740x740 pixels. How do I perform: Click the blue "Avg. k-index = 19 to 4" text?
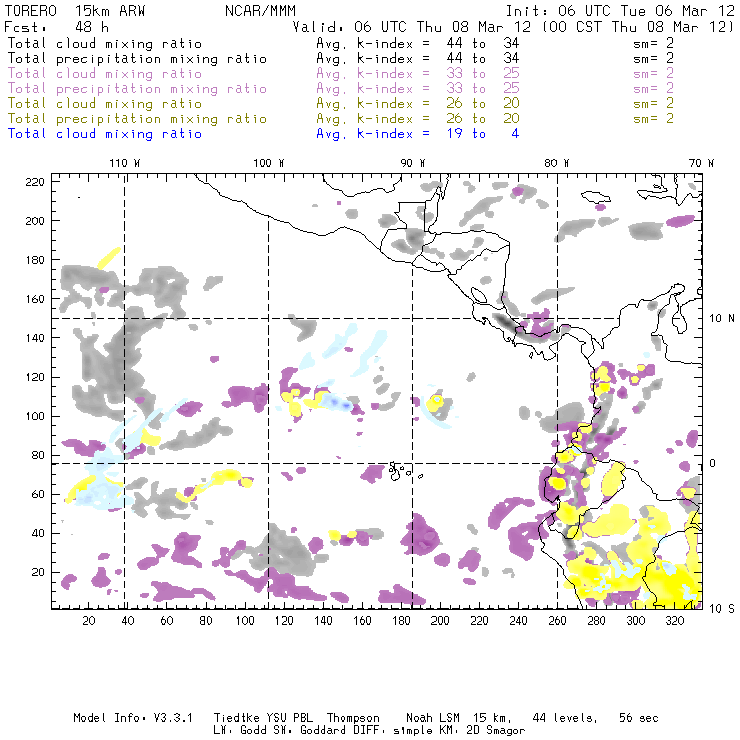coord(418,134)
